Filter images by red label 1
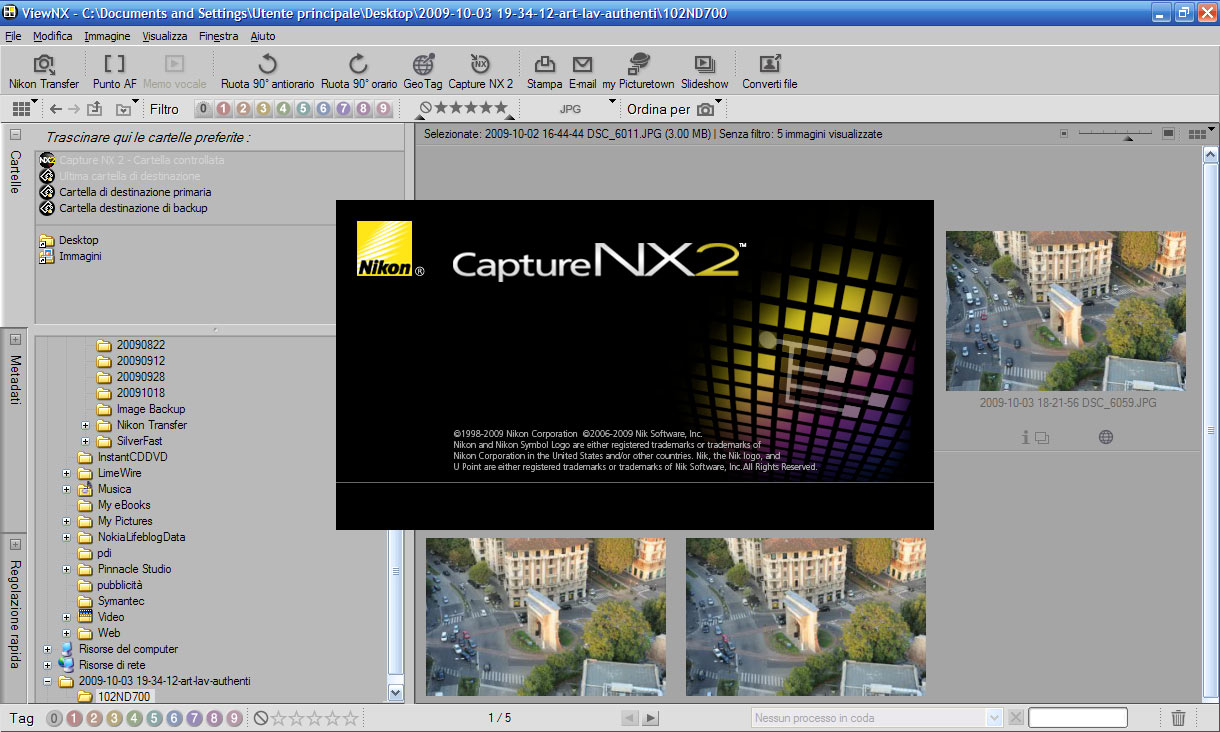1220x732 pixels. tap(223, 109)
